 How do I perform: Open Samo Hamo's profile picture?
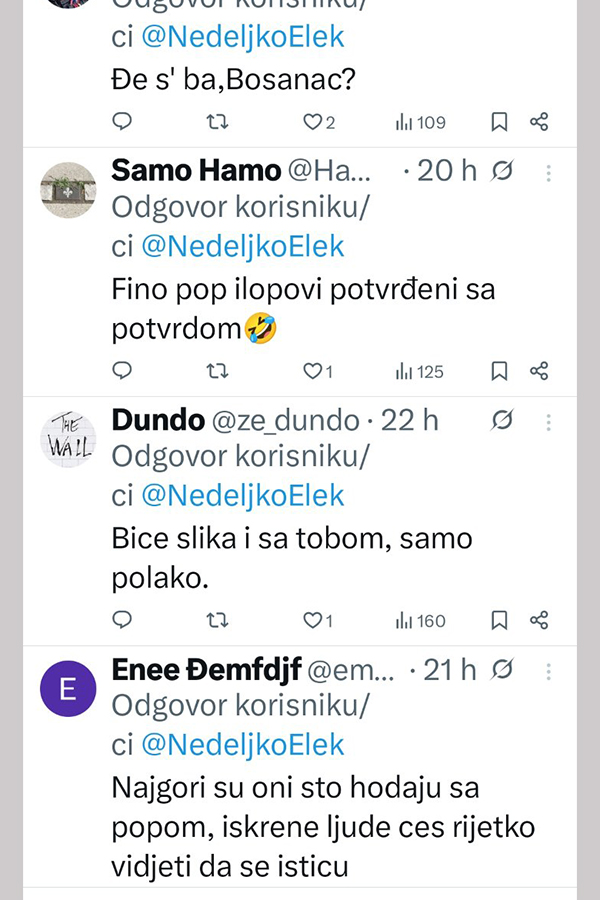click(68, 189)
